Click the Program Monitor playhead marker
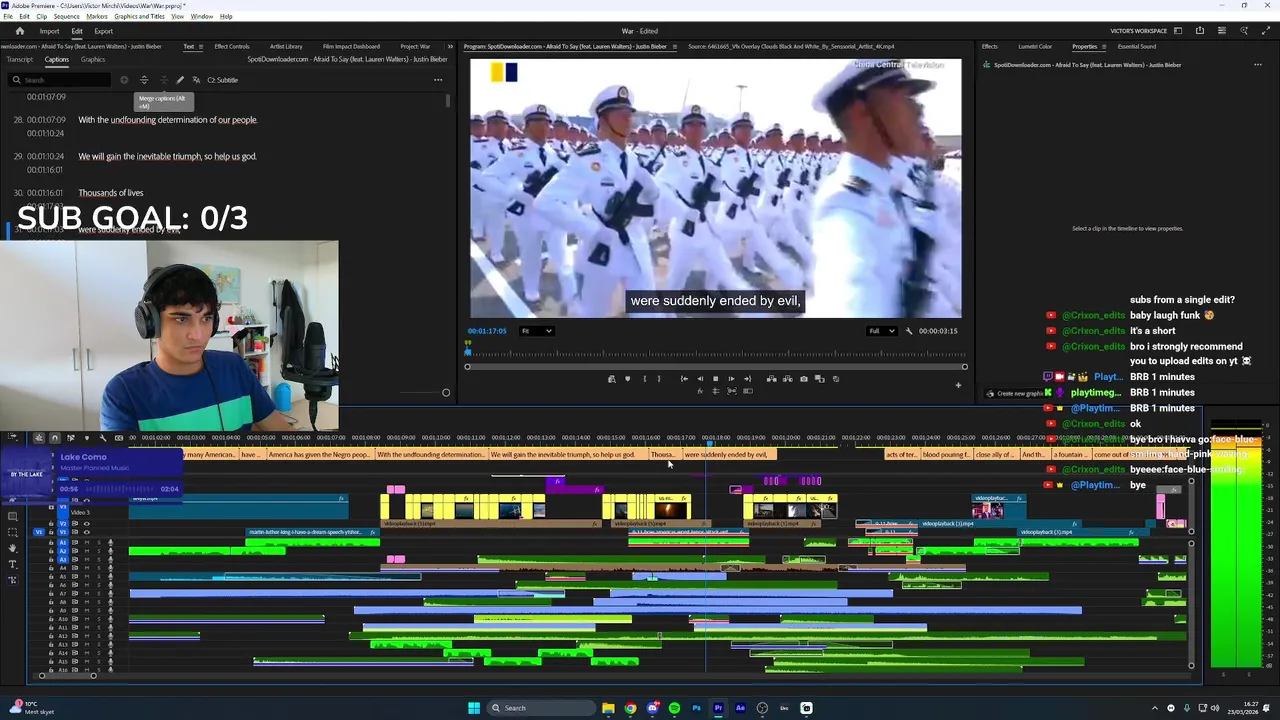This screenshot has height=720, width=1280. 467,350
